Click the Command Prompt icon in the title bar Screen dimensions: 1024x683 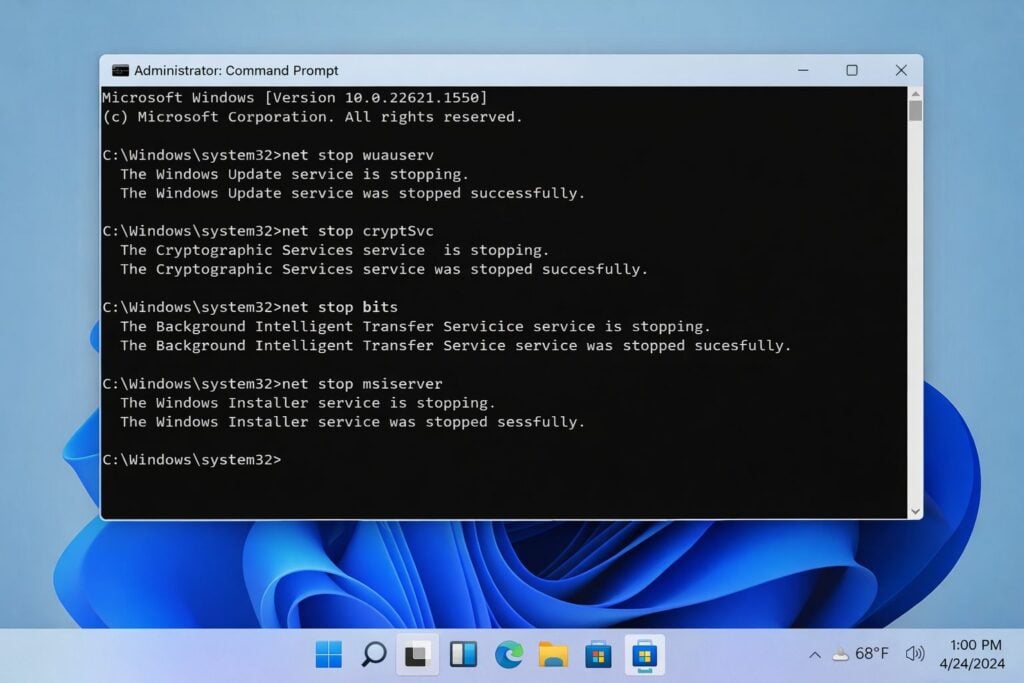[122, 71]
